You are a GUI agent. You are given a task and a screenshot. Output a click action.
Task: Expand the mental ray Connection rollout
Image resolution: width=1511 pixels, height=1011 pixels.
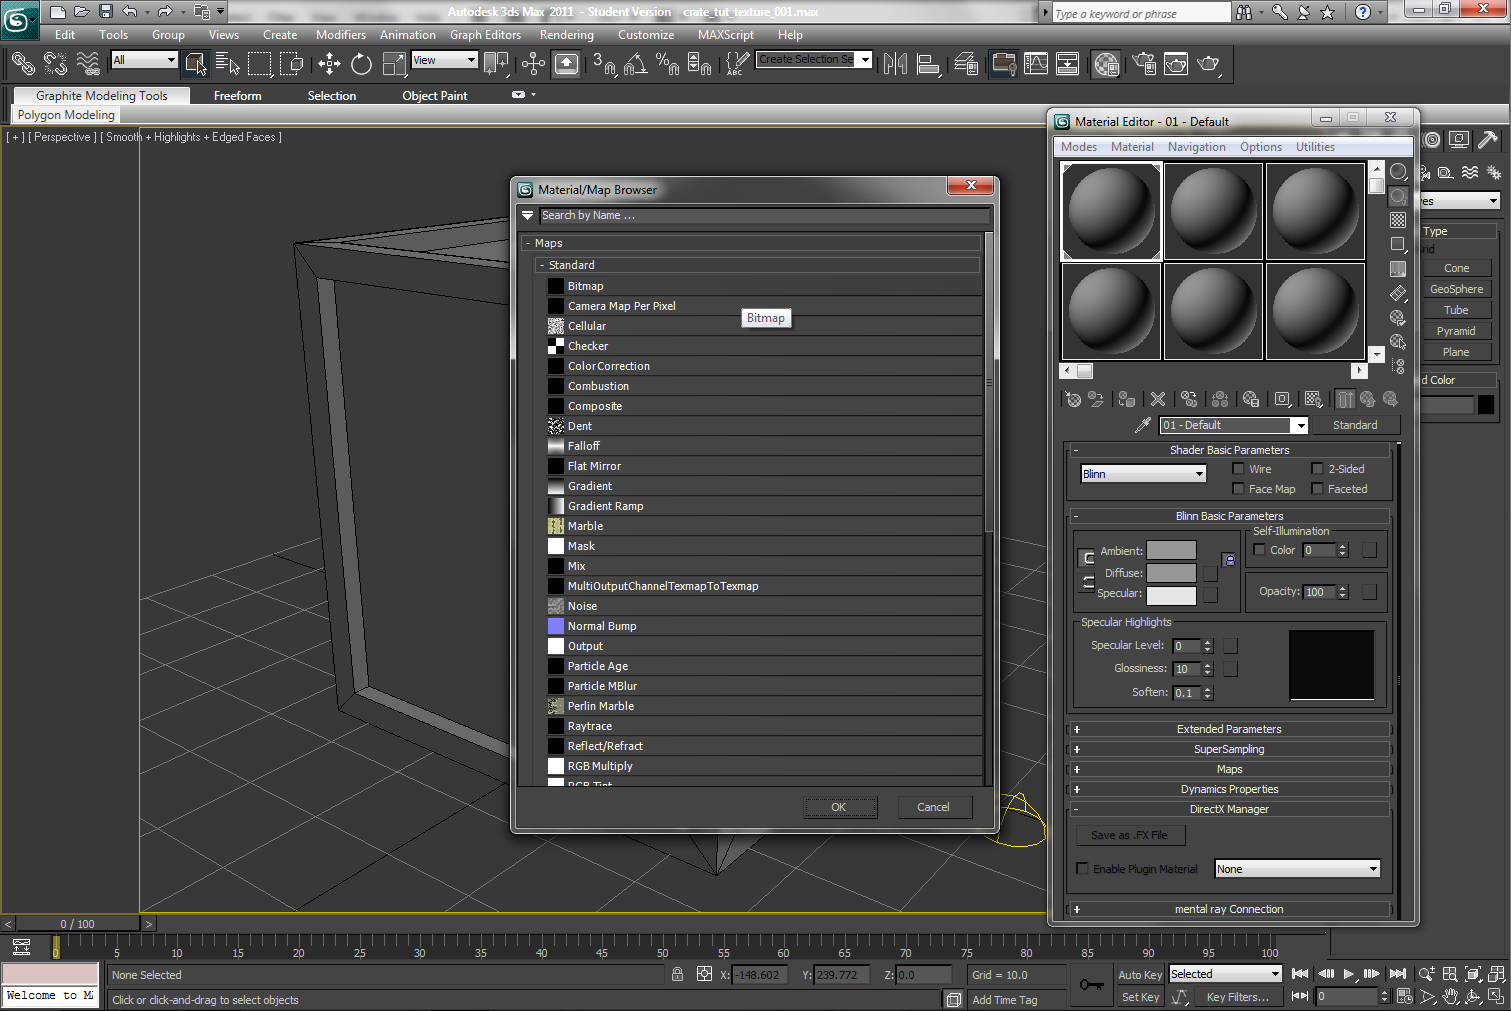(x=1228, y=908)
